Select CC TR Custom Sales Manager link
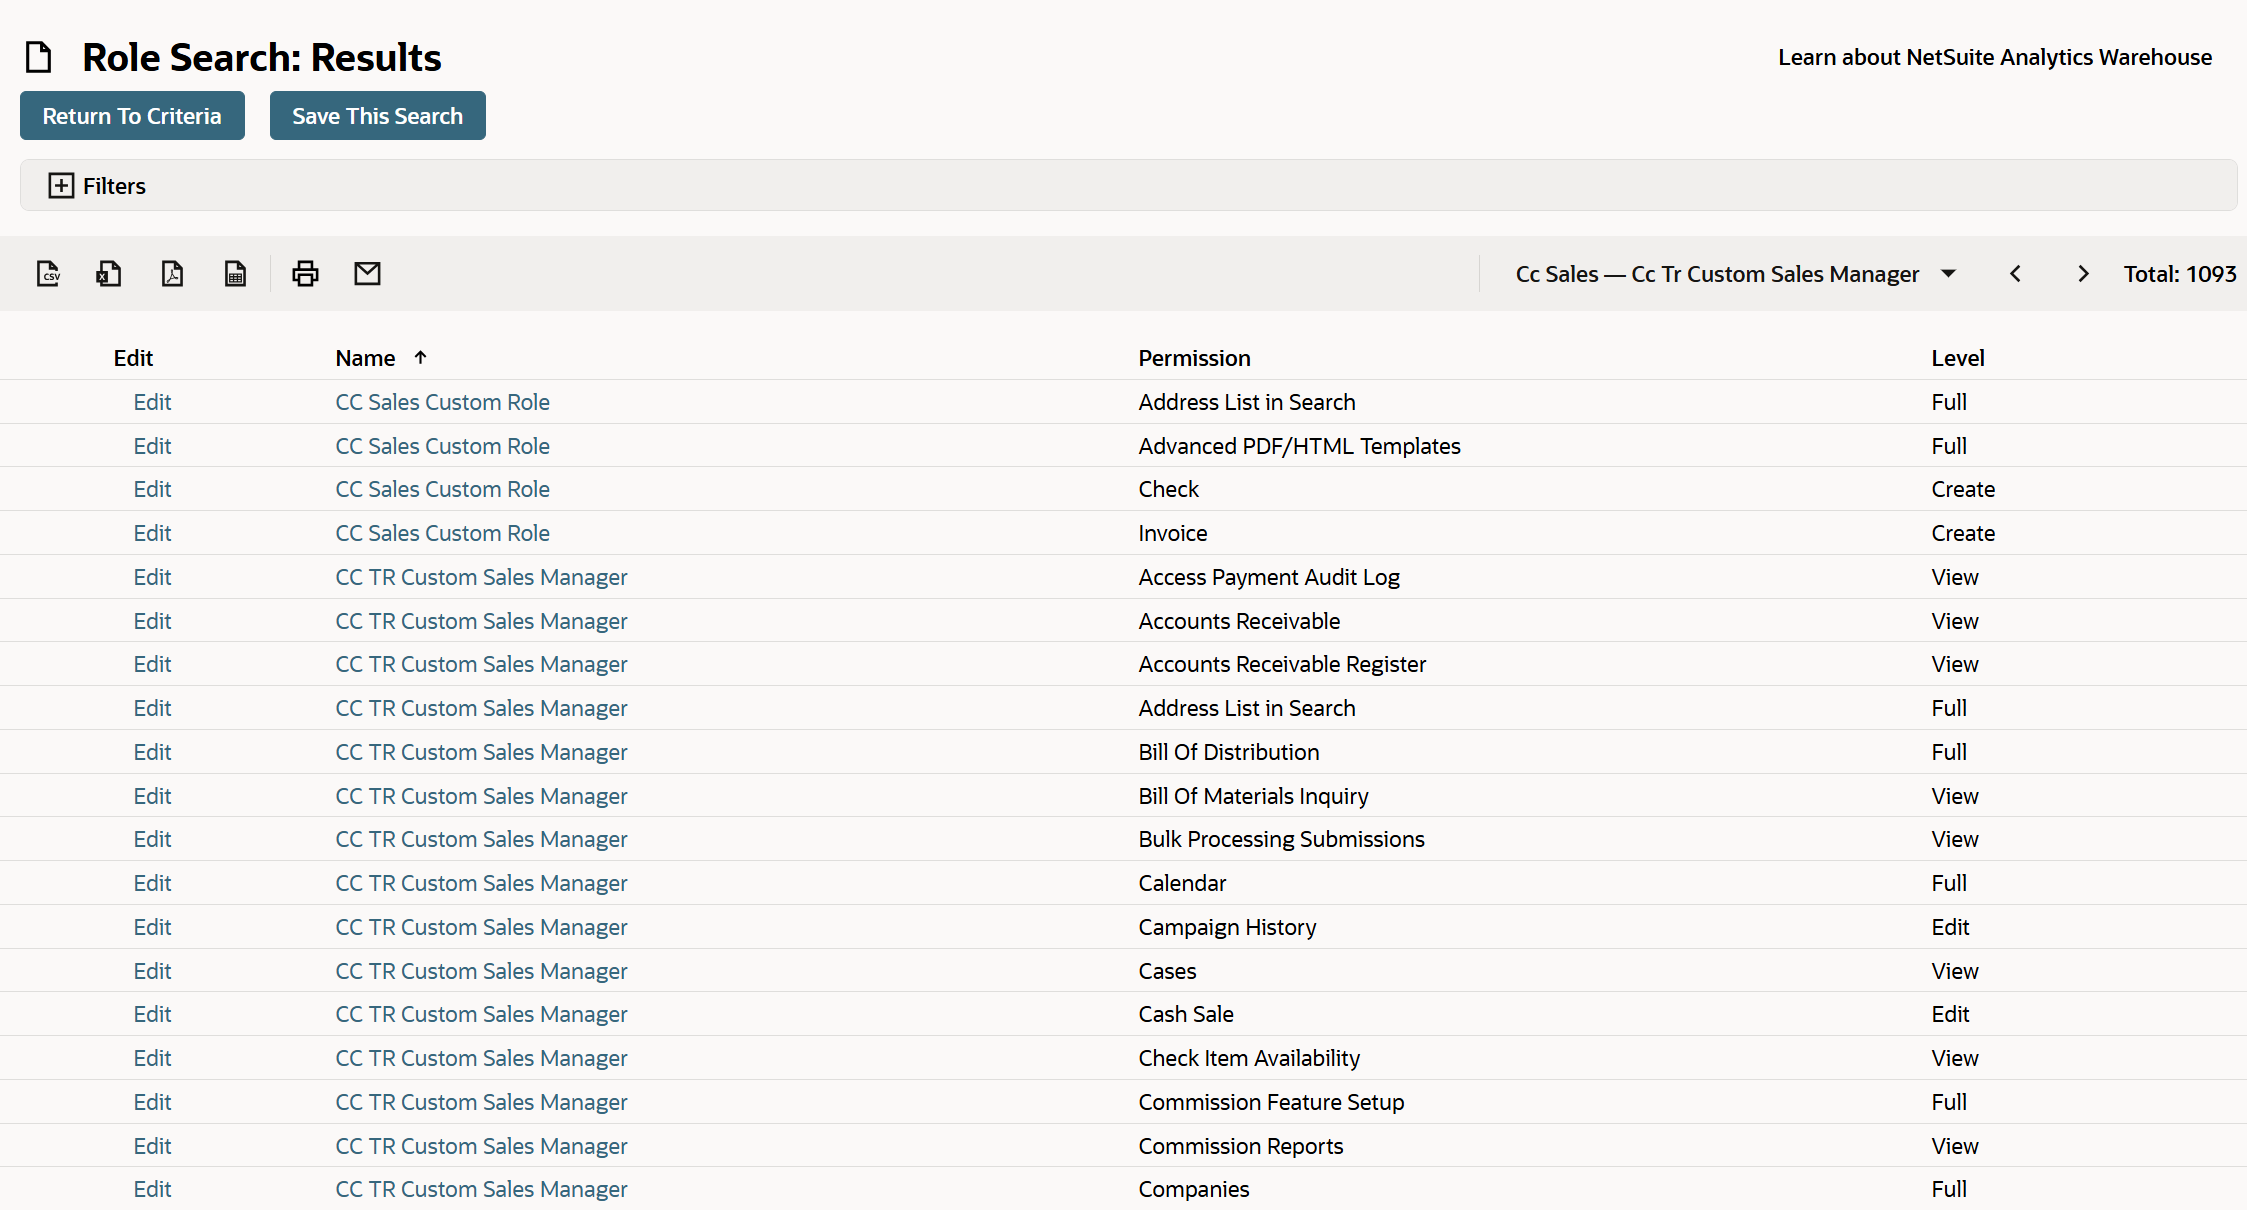Image resolution: width=2247 pixels, height=1210 pixels. click(480, 577)
